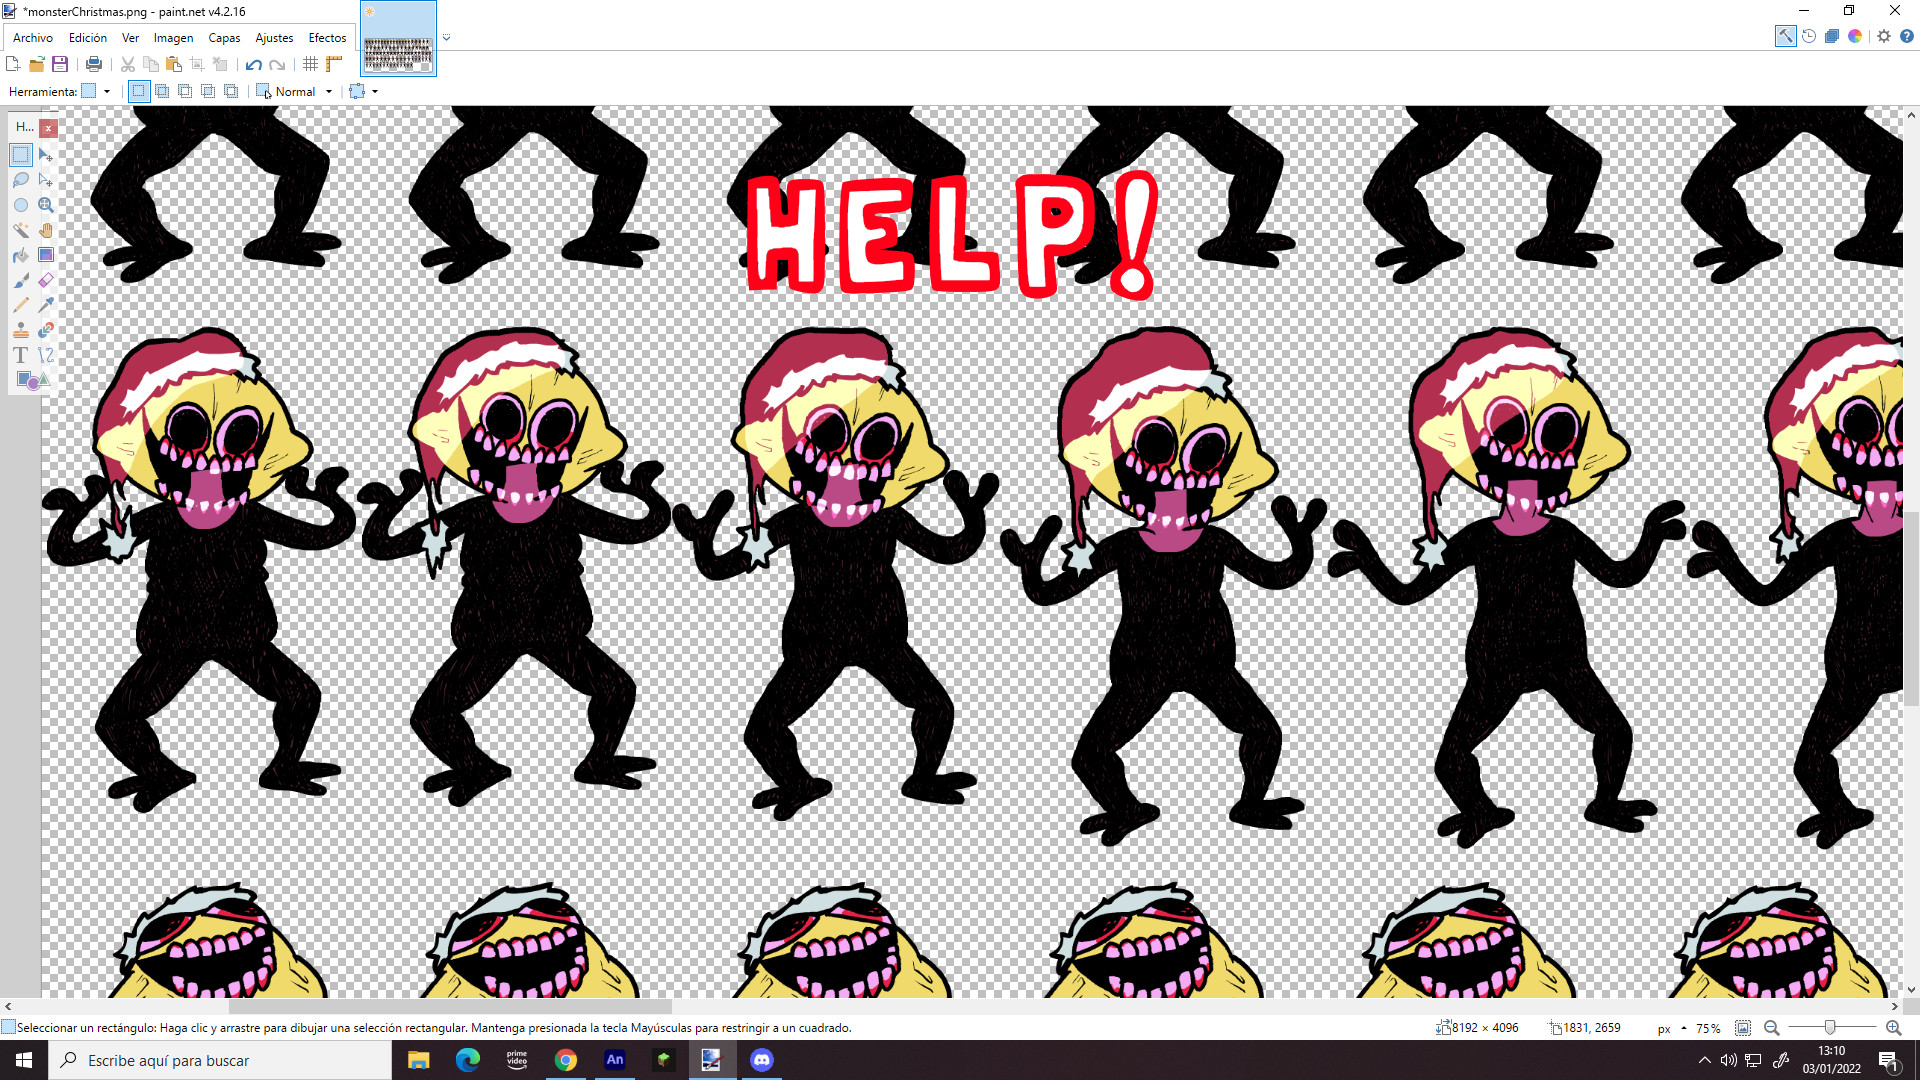Pick the Eraser tool
The width and height of the screenshot is (1920, 1080).
[x=45, y=280]
